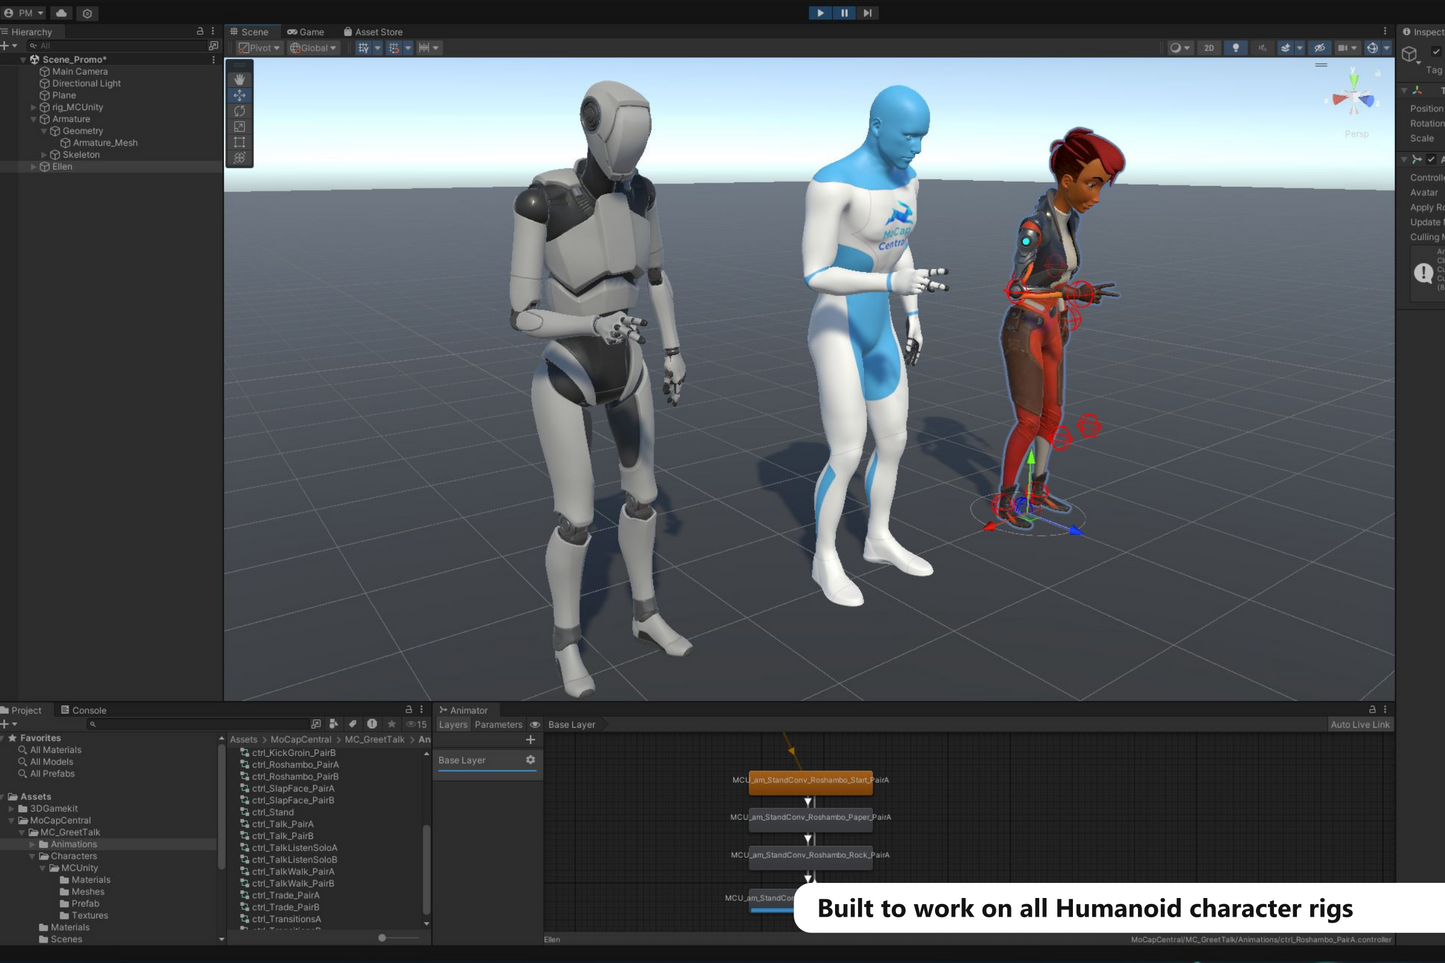Click the Base Layer settings gear in Animator
Viewport: 1445px width, 963px height.
tap(531, 760)
